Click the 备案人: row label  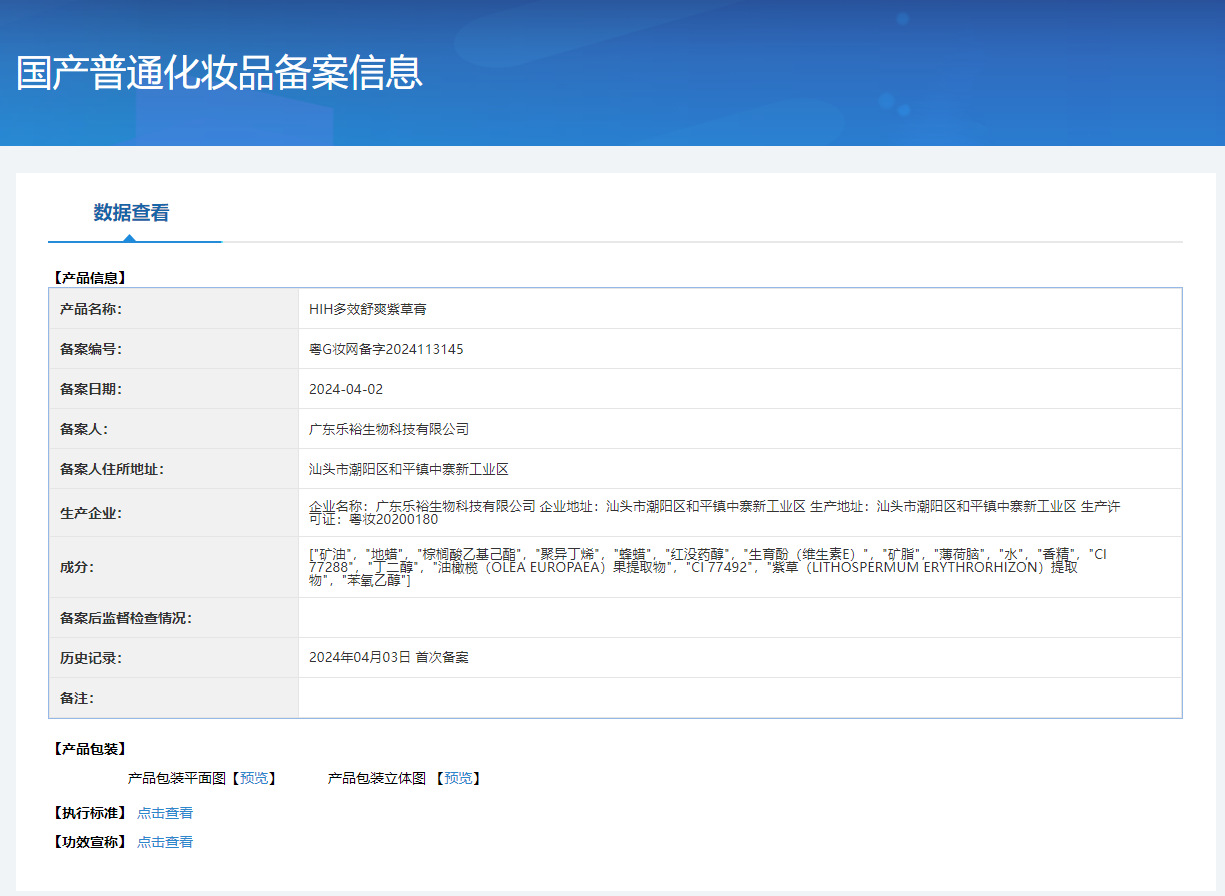point(84,429)
